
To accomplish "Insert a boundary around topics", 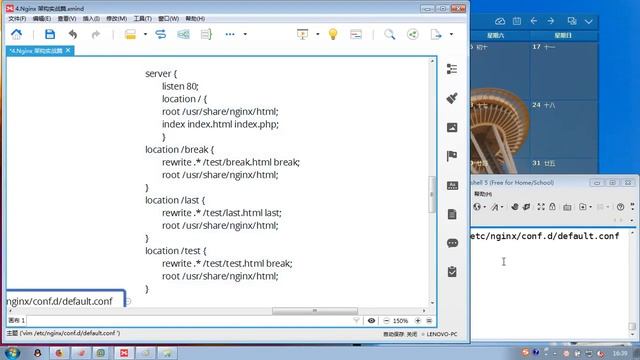I will 183,34.
